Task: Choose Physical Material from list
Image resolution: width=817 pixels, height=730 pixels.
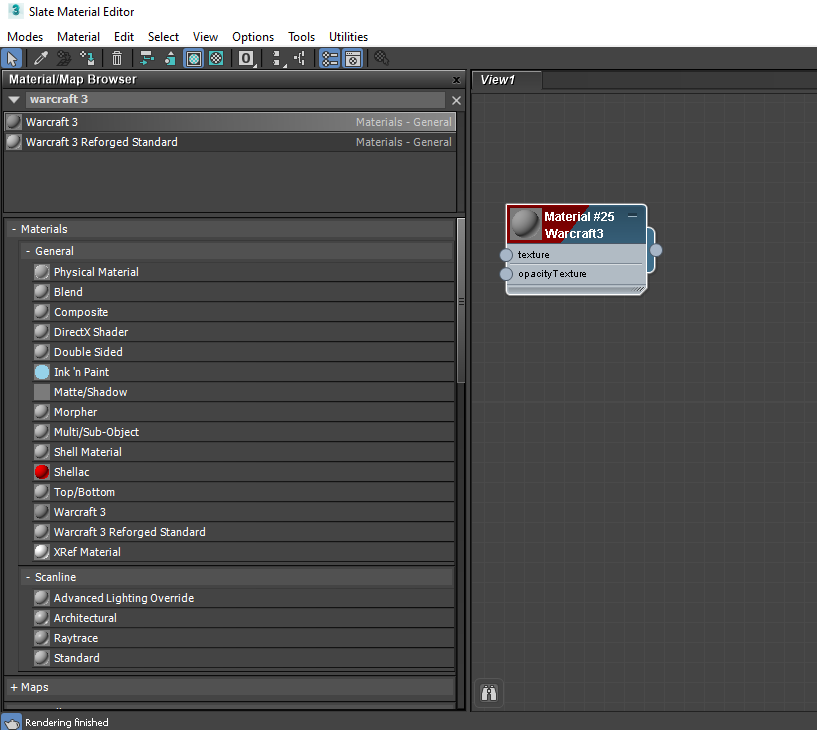Action: tap(243, 272)
